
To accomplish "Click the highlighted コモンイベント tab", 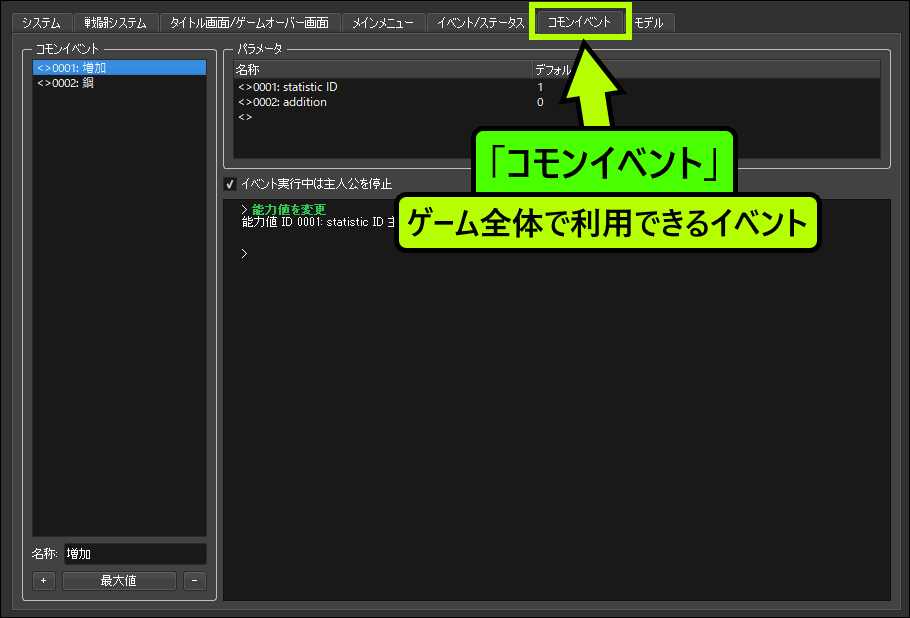I will coord(580,21).
